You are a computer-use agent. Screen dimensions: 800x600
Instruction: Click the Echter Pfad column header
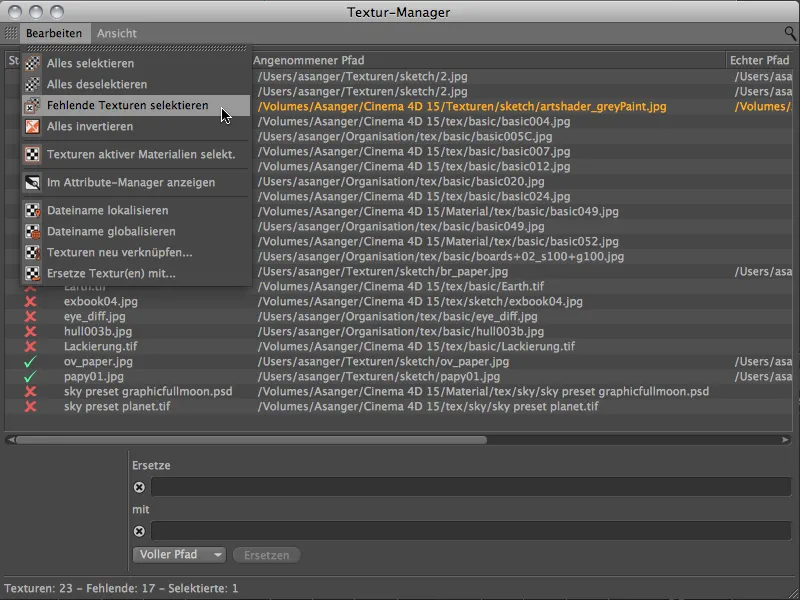[760, 60]
